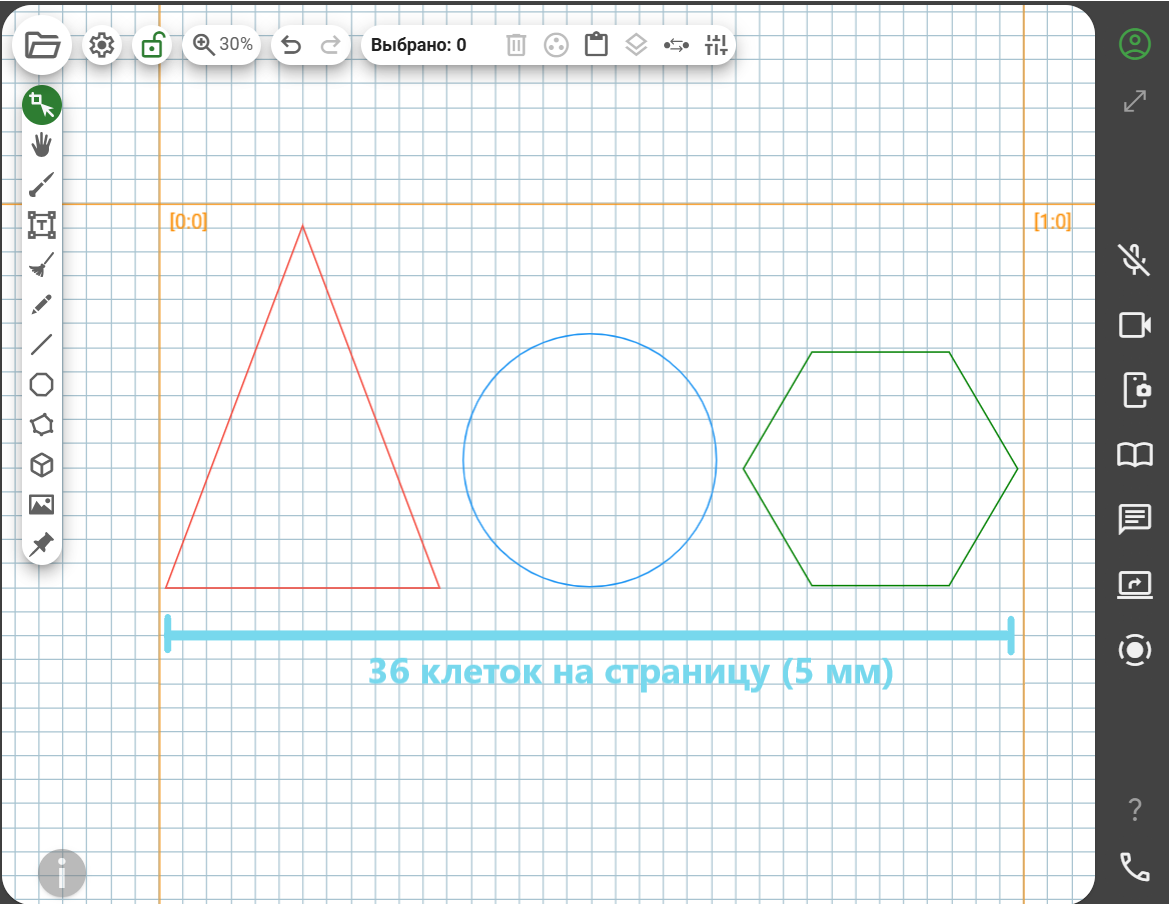
Task: Pick the 3D cube tool
Action: pos(42,465)
